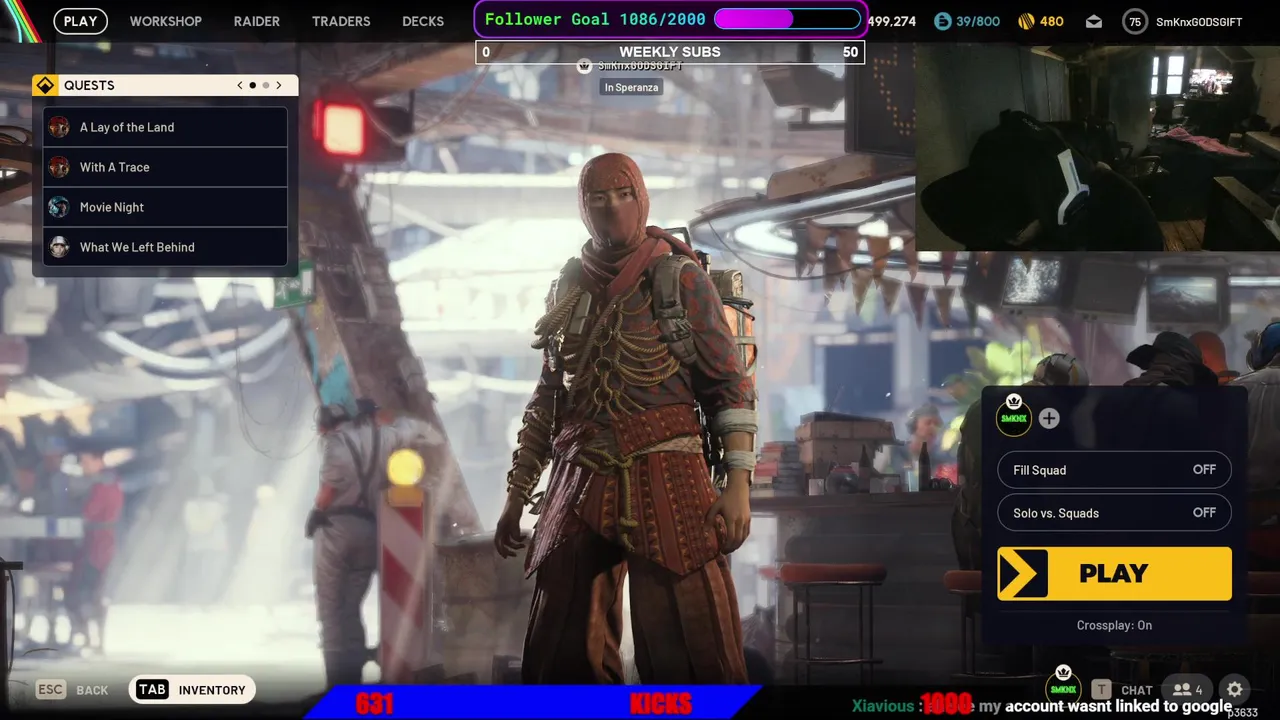This screenshot has width=1280, height=720.
Task: Click the Quests panel diamond icon
Action: [44, 85]
